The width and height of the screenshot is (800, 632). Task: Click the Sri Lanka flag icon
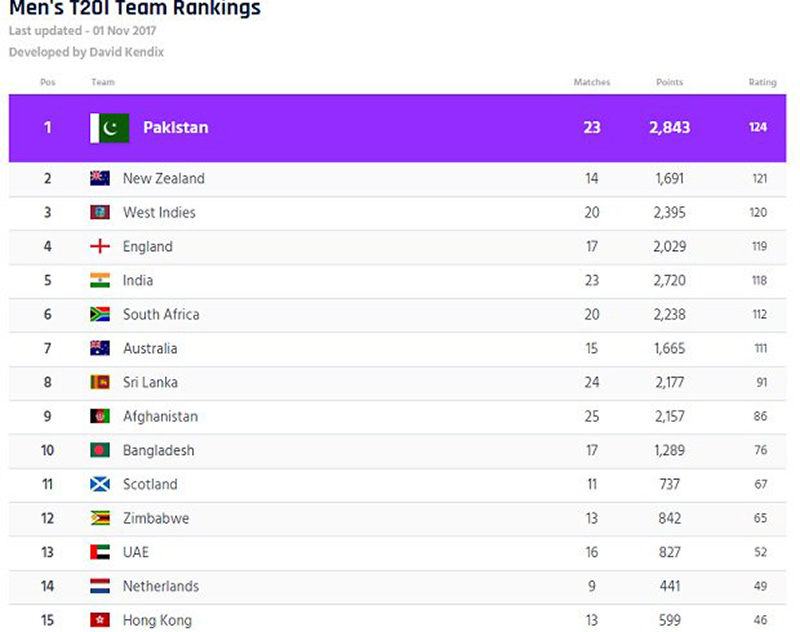pos(99,382)
